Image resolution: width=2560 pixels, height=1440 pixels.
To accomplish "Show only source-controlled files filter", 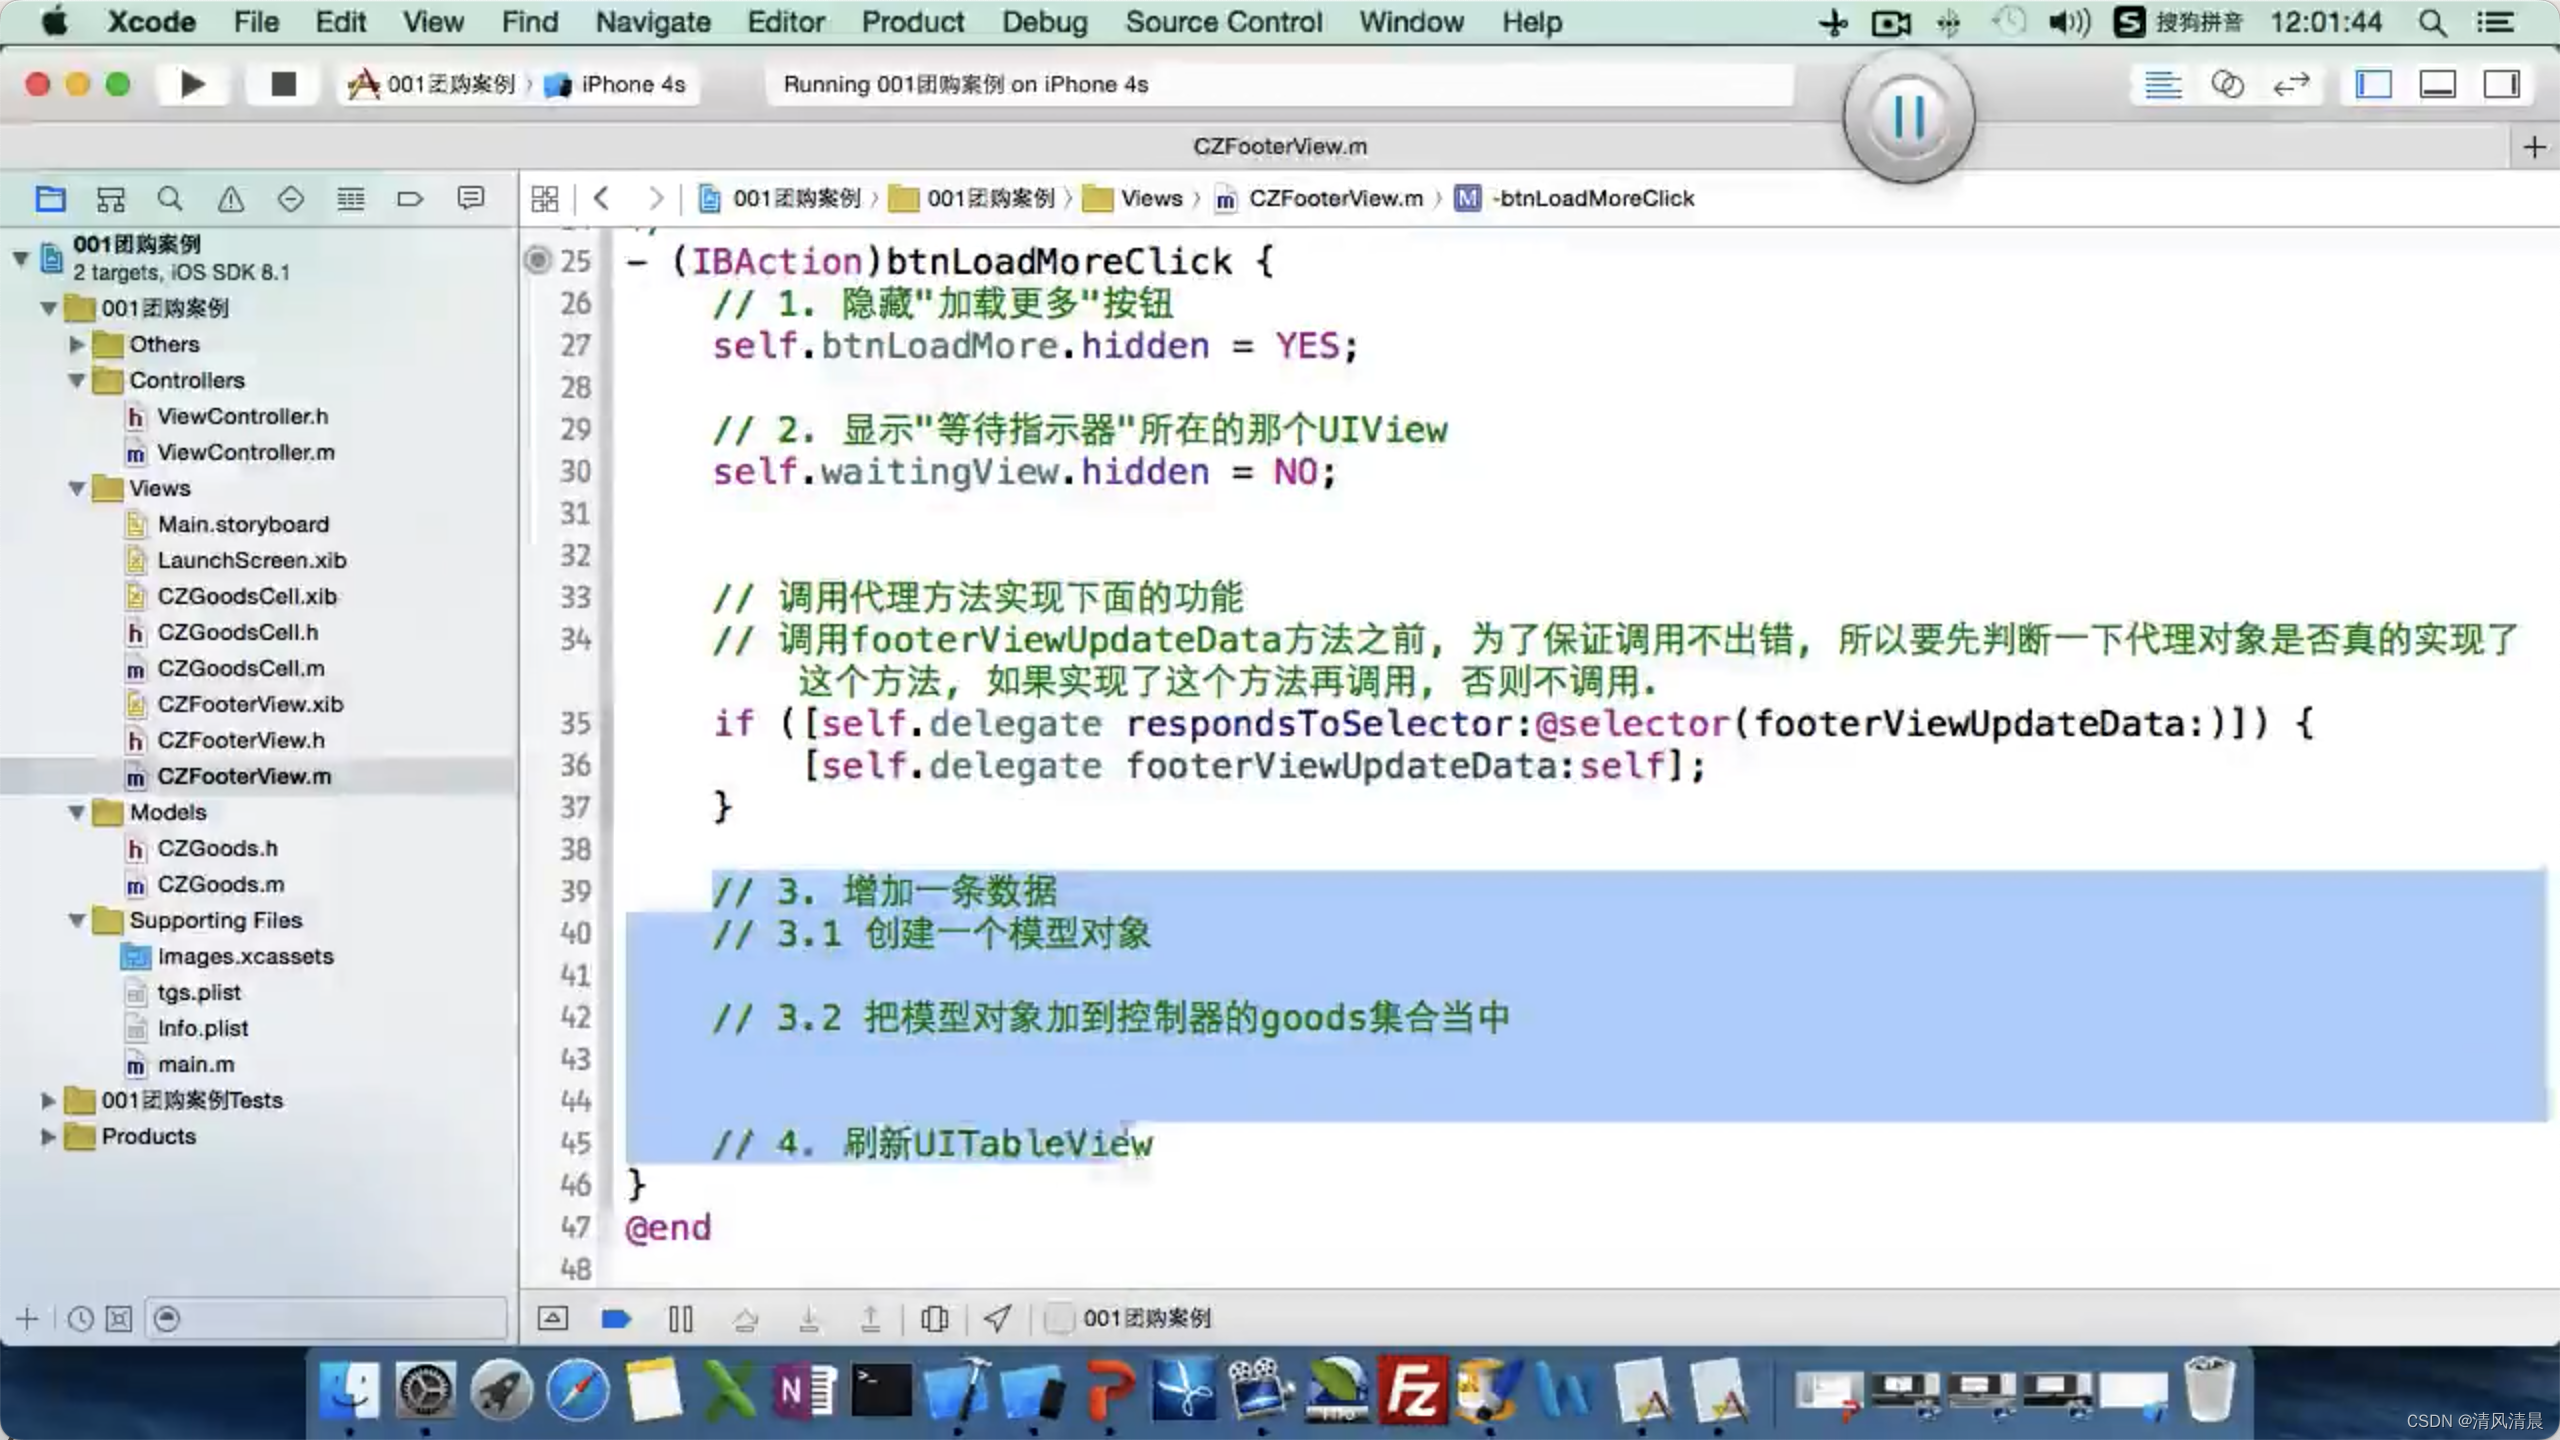I will click(x=118, y=1319).
